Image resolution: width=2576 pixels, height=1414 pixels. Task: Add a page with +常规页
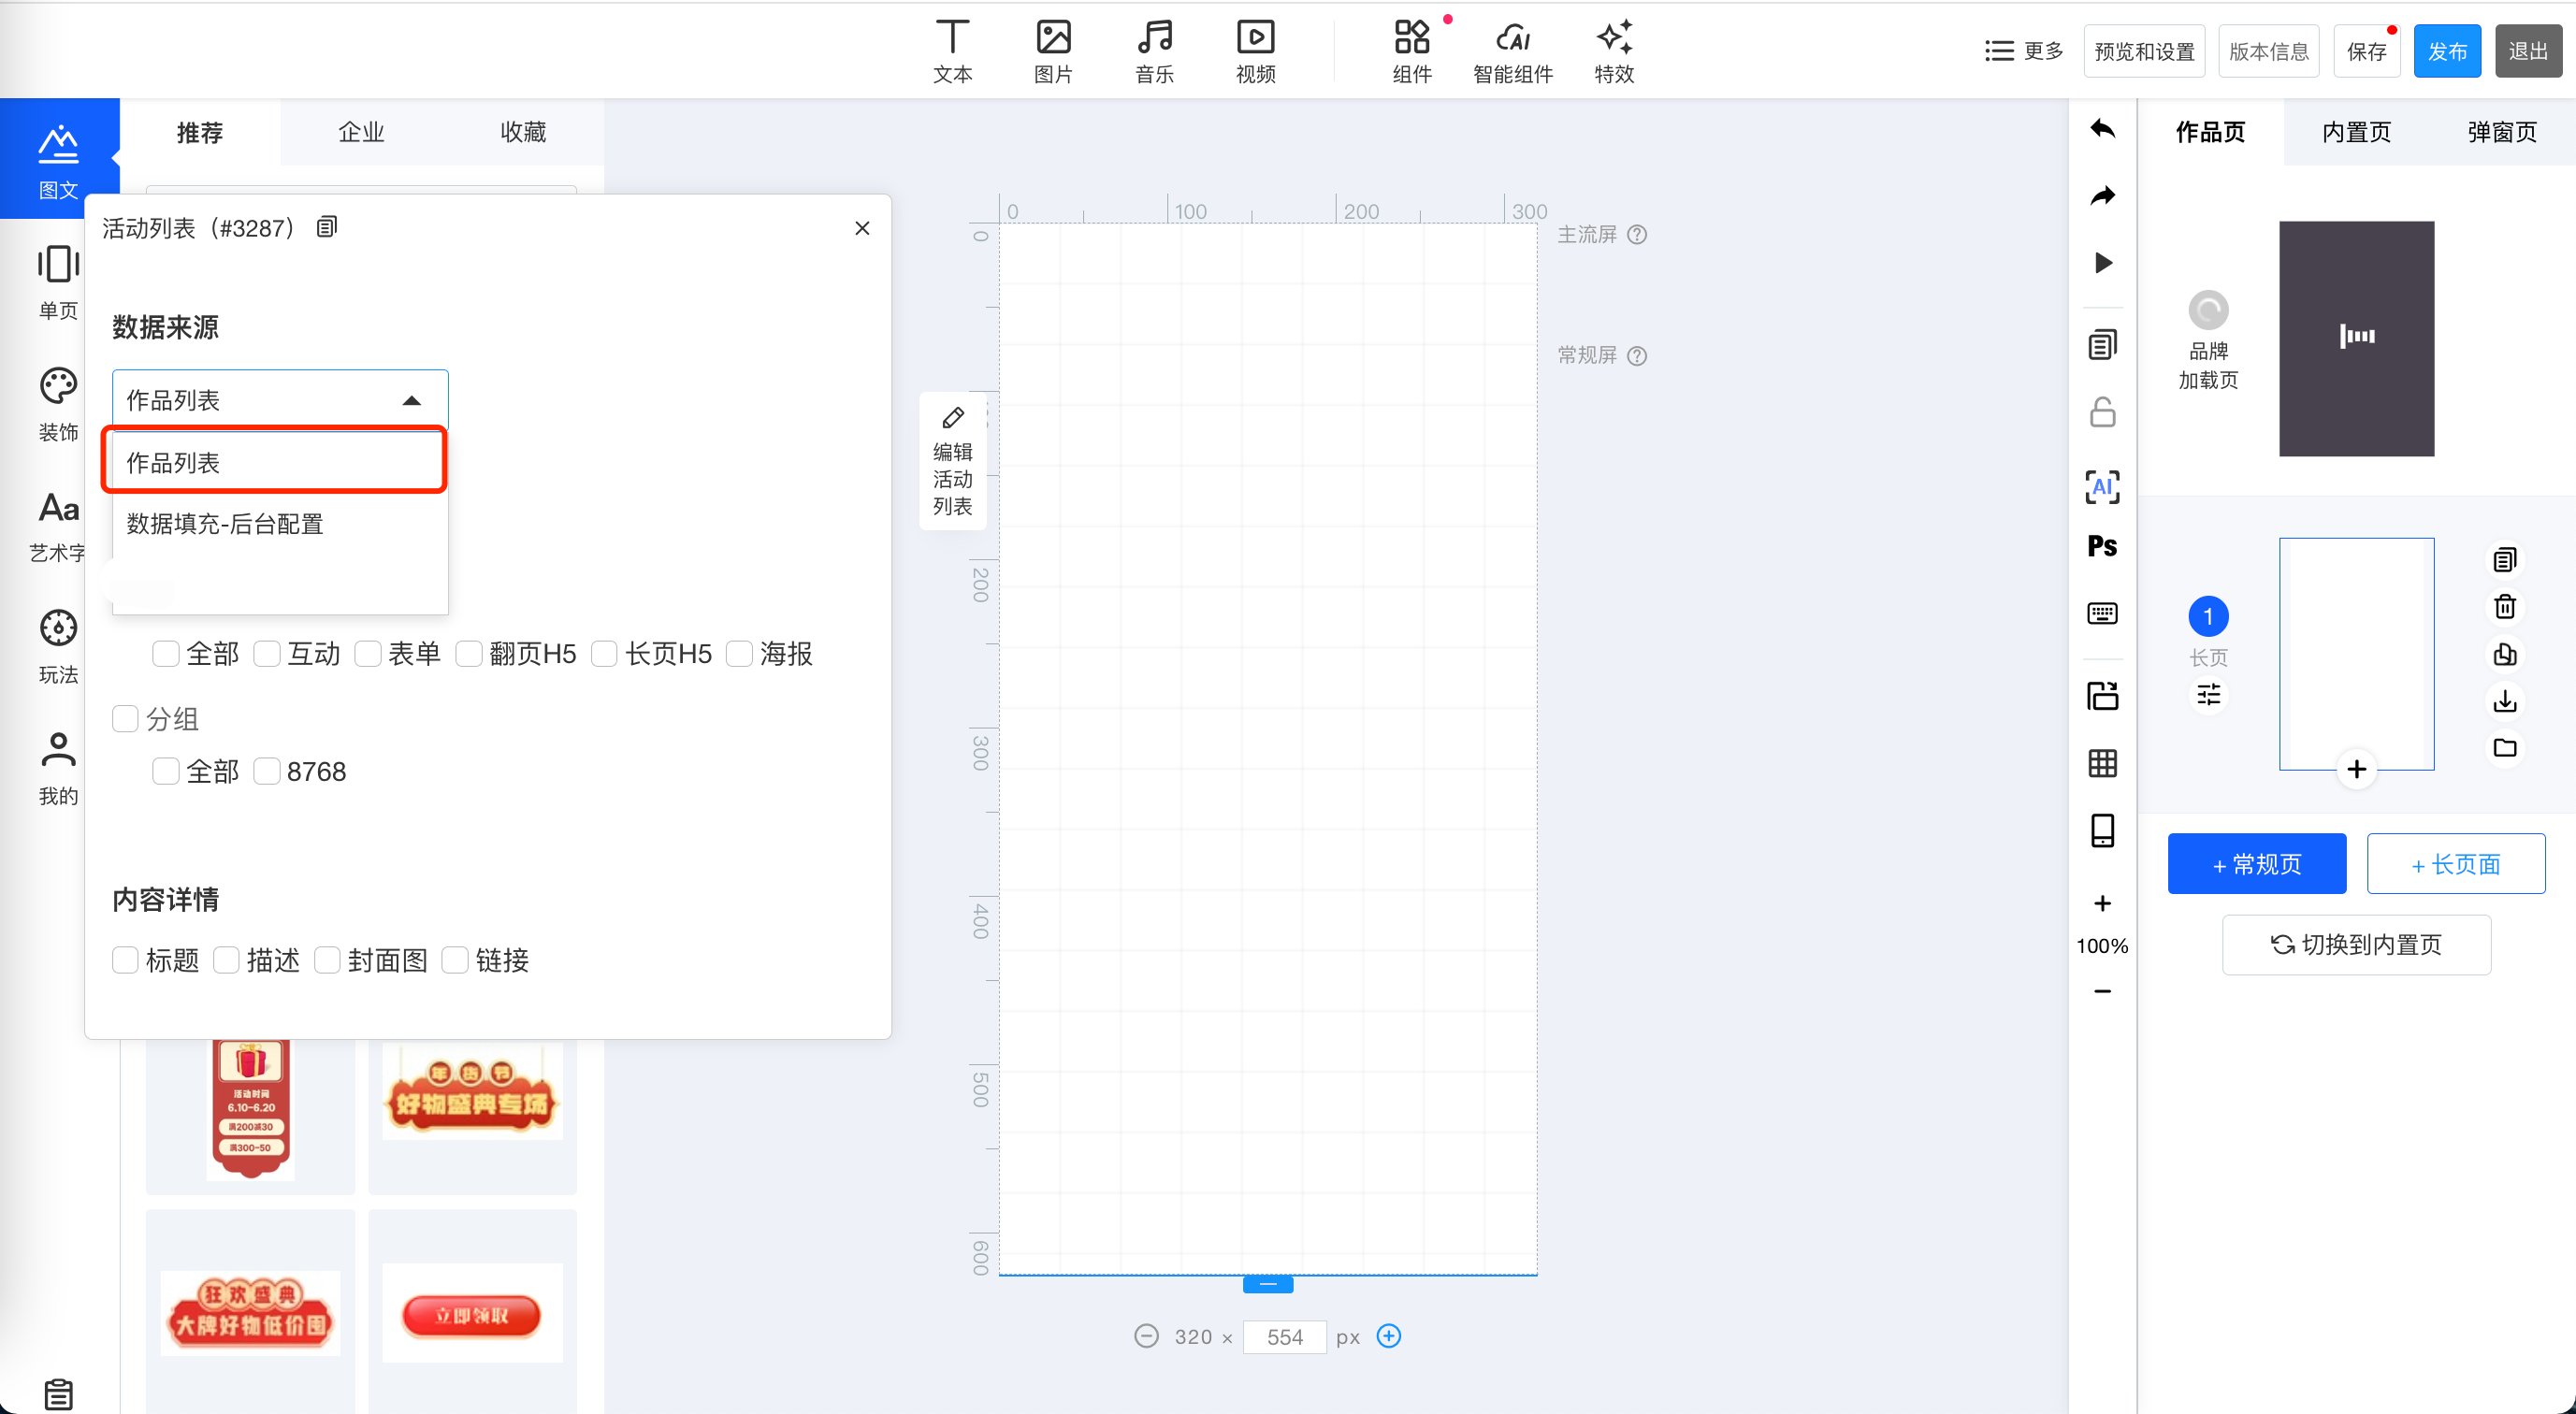click(x=2256, y=863)
